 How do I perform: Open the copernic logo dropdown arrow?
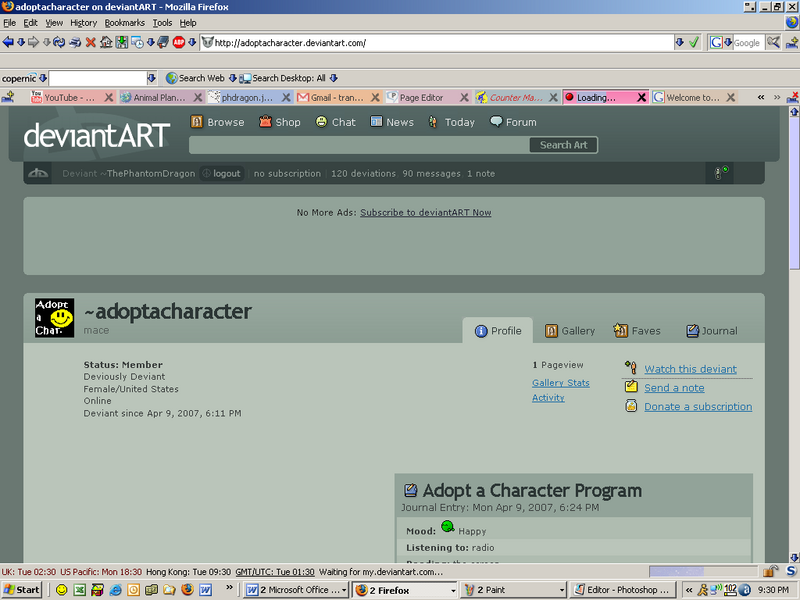[43, 78]
